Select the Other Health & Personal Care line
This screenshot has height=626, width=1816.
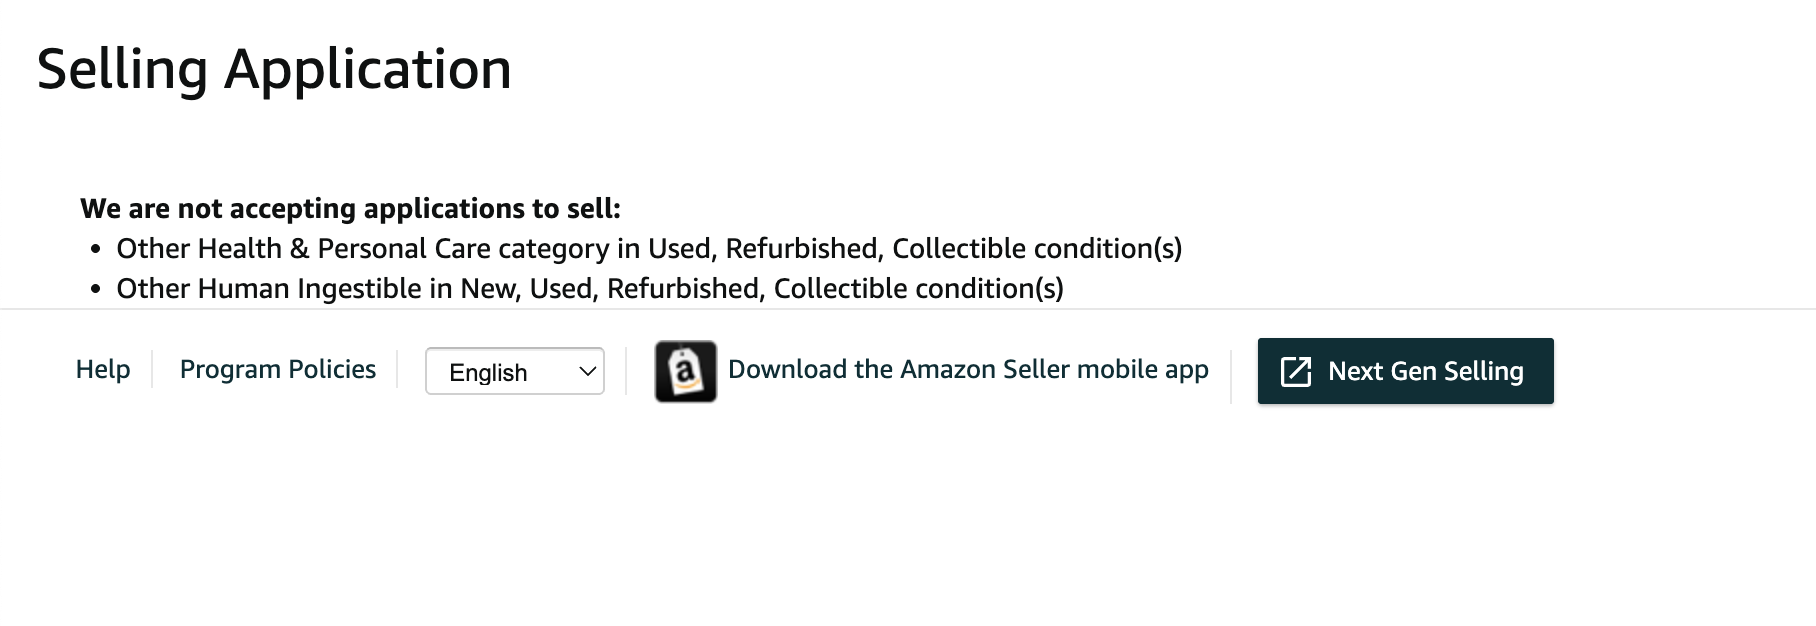point(649,248)
